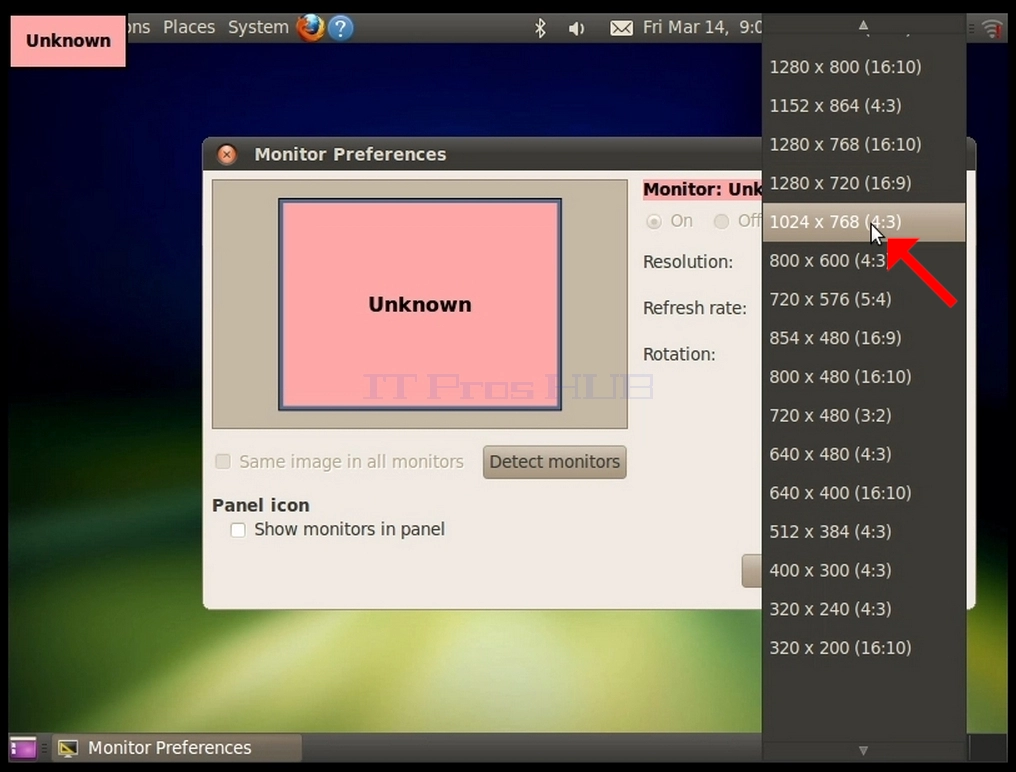Image resolution: width=1016 pixels, height=772 pixels.
Task: Select 720 x 480 (3:2) resolution
Action: click(864, 415)
